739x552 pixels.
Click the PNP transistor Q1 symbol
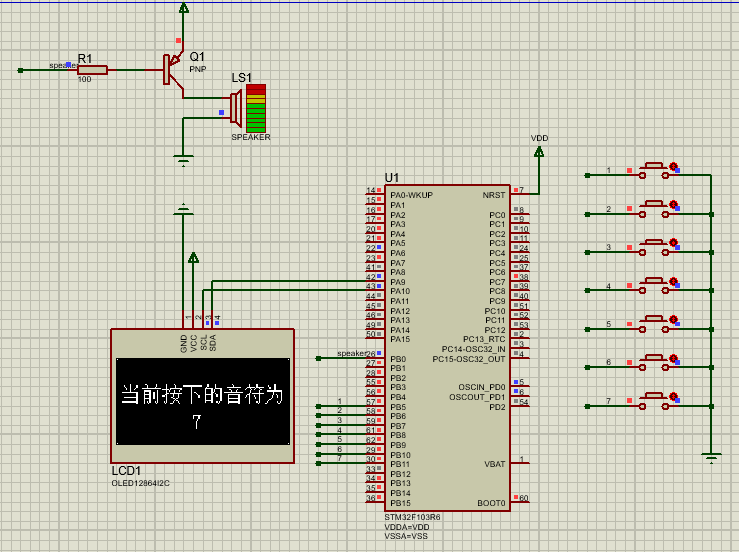[x=173, y=70]
